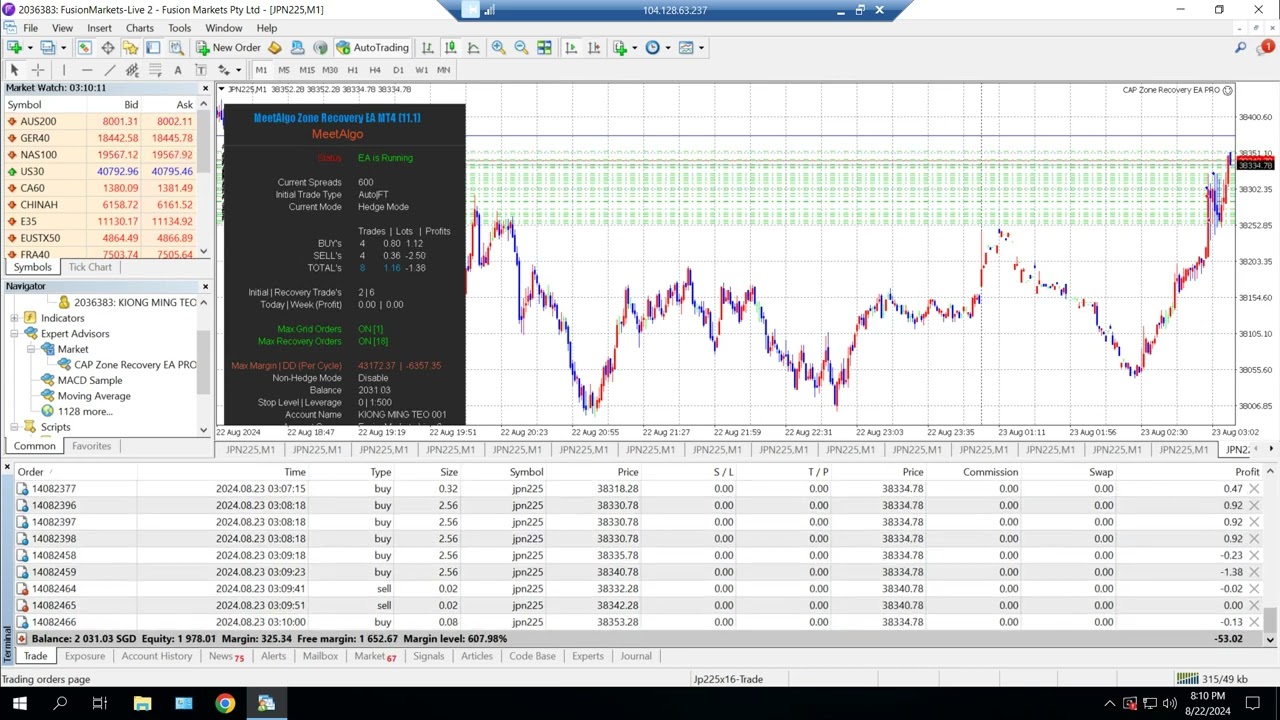Click the Zoom In magnifier icon
Viewport: 1280px width, 720px height.
click(498, 47)
